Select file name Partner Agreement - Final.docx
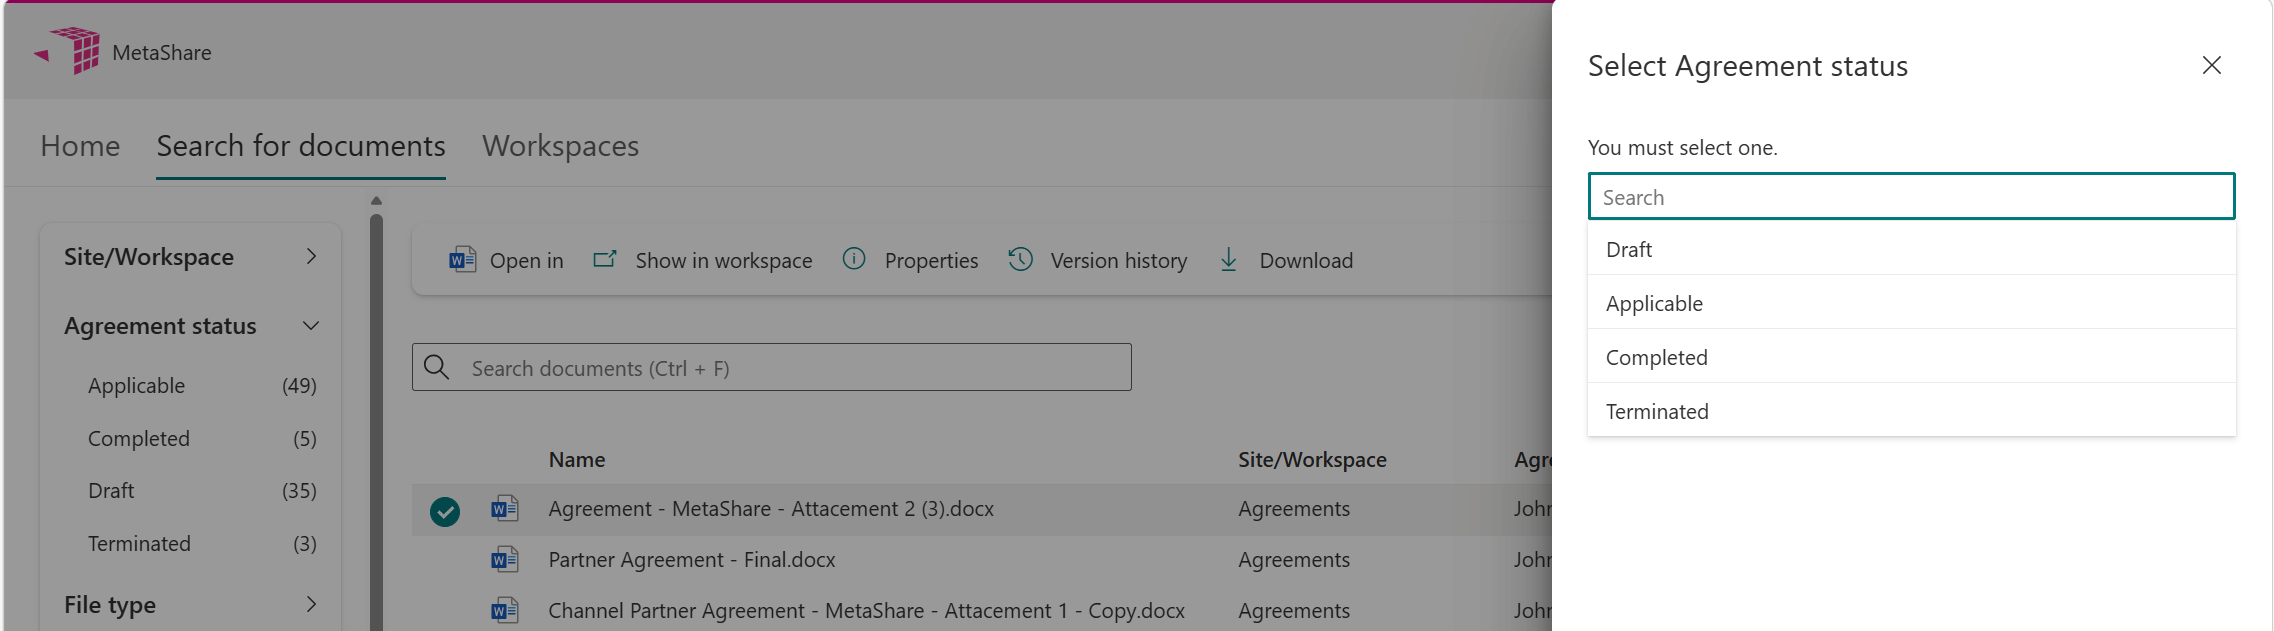The height and width of the screenshot is (631, 2274). click(x=692, y=560)
